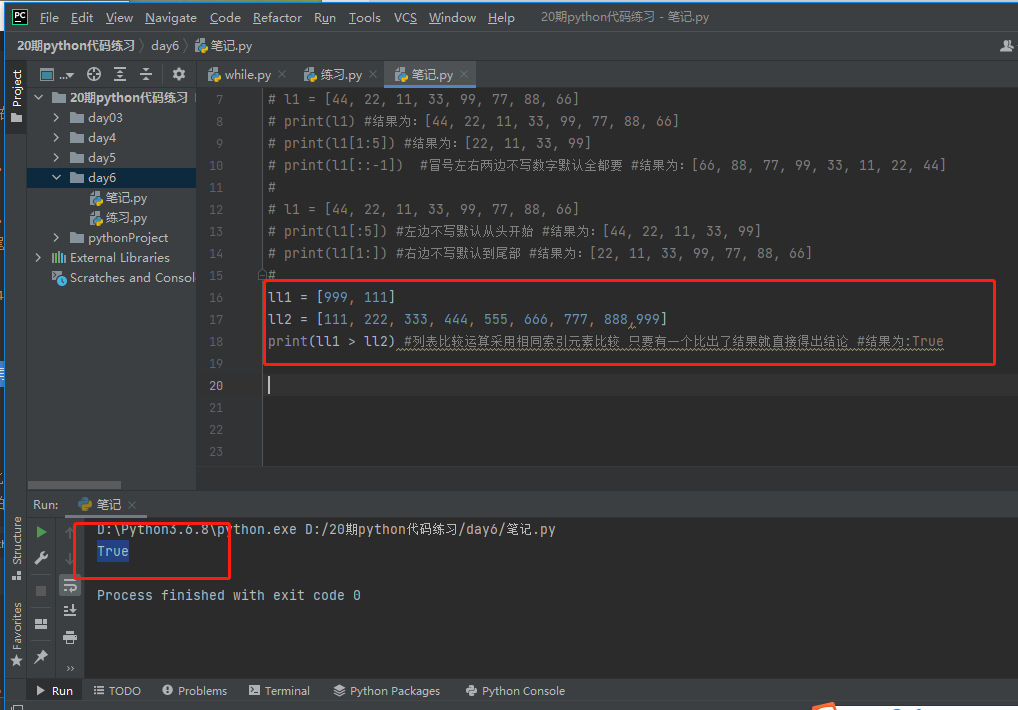
Task: Open the Help menu
Action: [x=501, y=18]
